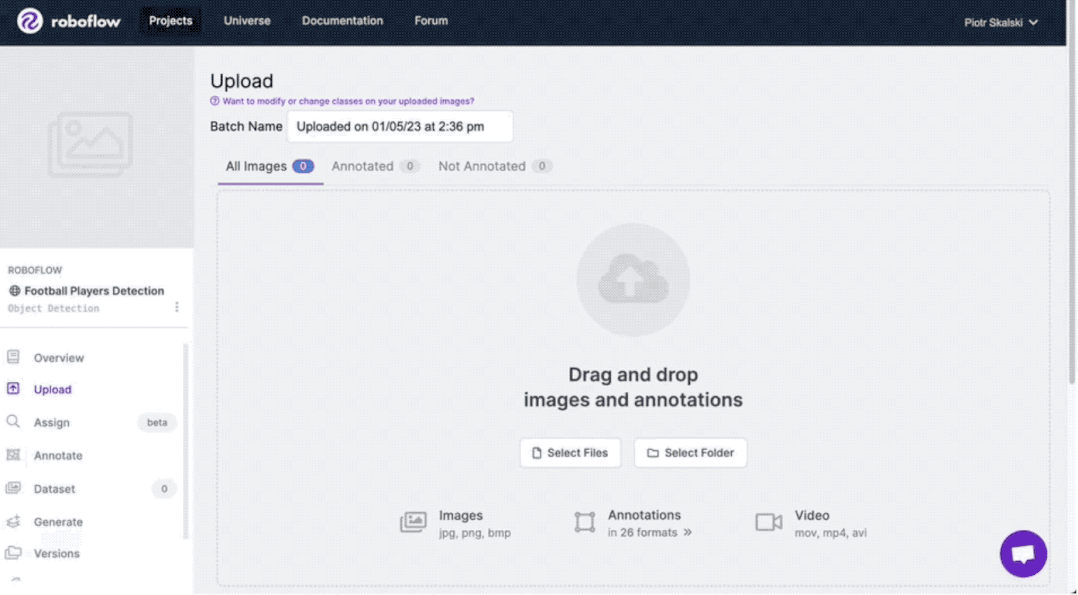This screenshot has height=595, width=1078.
Task: Open Dataset label in sidebar
Action: pyautogui.click(x=54, y=489)
